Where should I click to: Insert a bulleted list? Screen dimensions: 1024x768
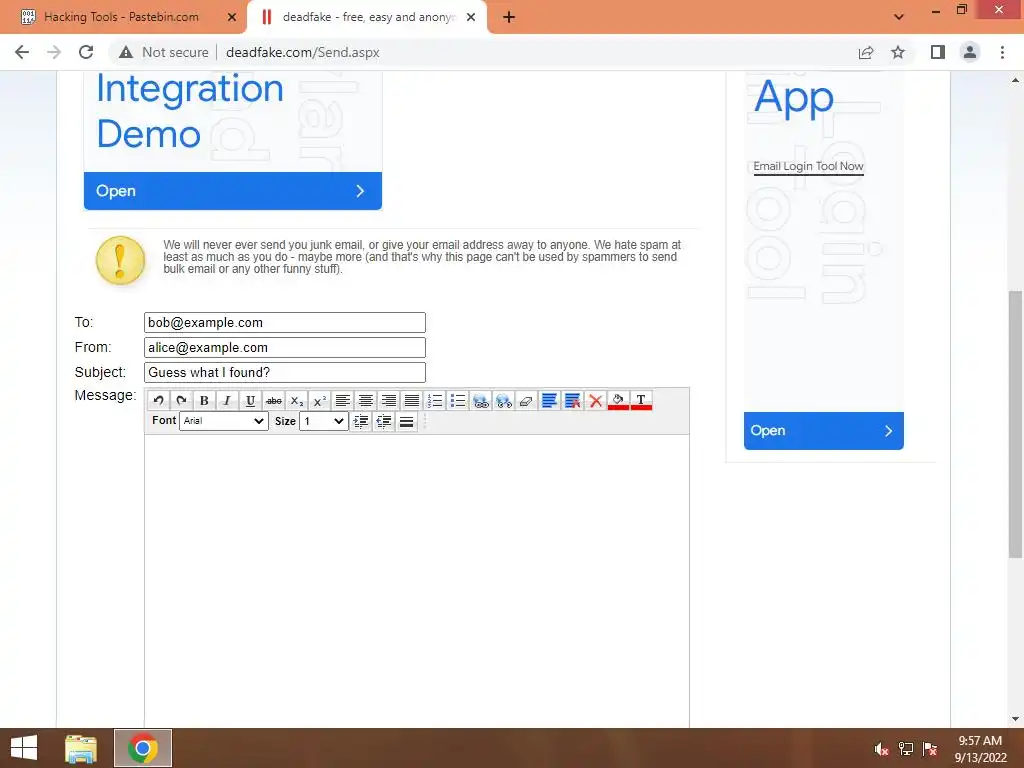pyautogui.click(x=458, y=400)
